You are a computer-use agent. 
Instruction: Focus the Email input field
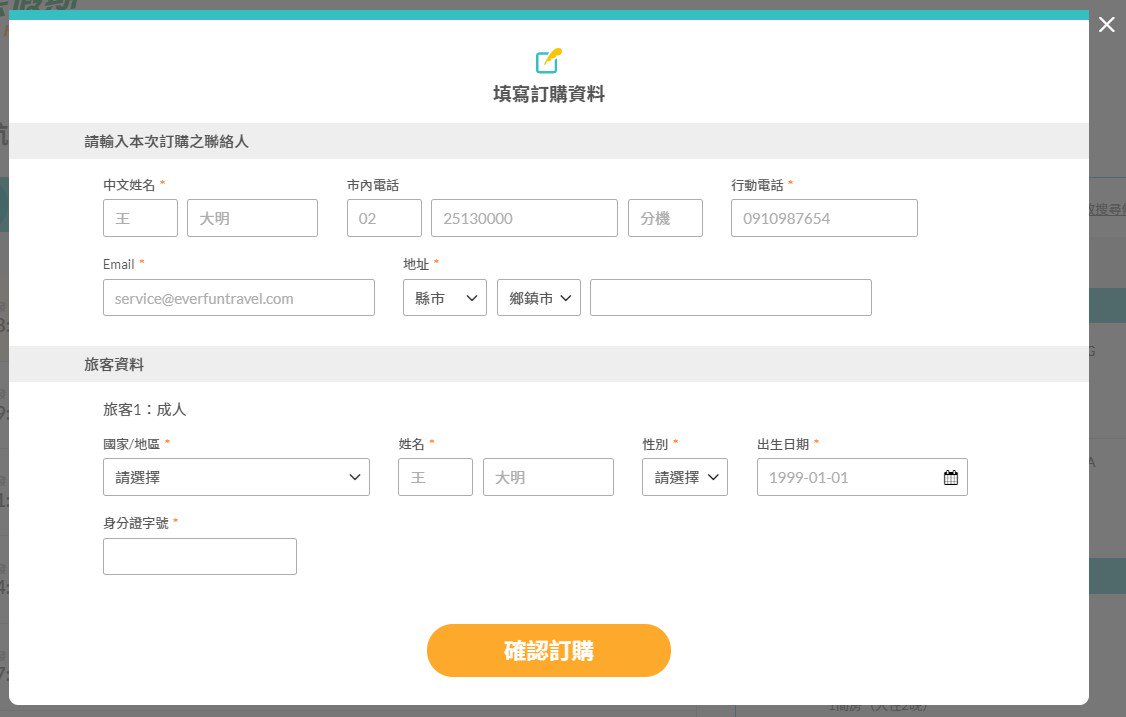[x=238, y=298]
